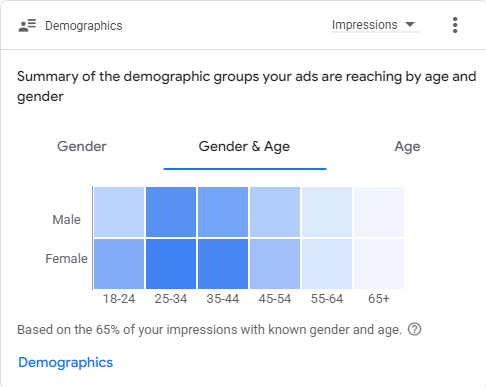The height and width of the screenshot is (387, 486).
Task: Select the Female 35-44 heatmap cell
Action: coord(223,264)
